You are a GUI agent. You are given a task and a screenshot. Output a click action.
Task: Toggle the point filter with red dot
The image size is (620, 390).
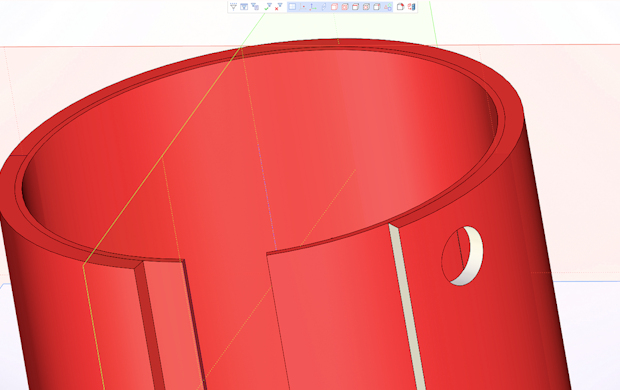pos(302,7)
